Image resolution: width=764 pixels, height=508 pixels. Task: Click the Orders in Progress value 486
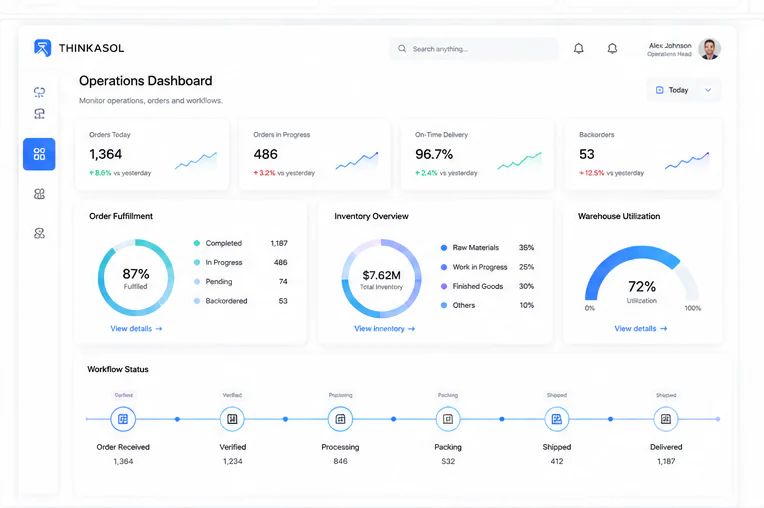[266, 154]
